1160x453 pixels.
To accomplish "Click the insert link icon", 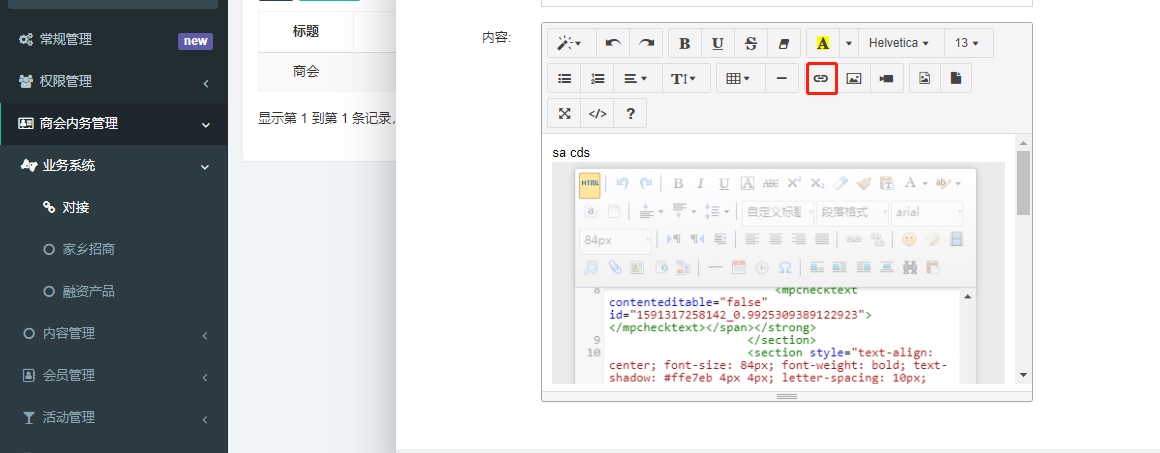I will click(821, 78).
